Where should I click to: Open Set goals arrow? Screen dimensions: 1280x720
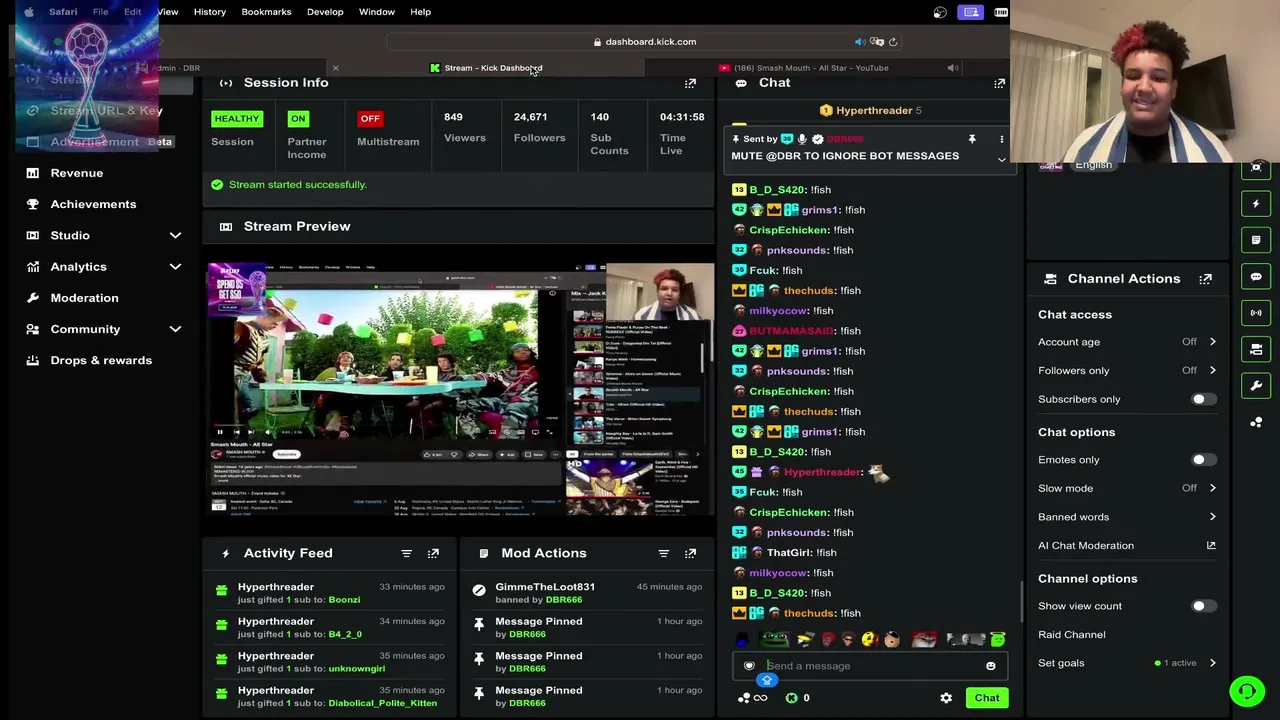click(x=1212, y=663)
